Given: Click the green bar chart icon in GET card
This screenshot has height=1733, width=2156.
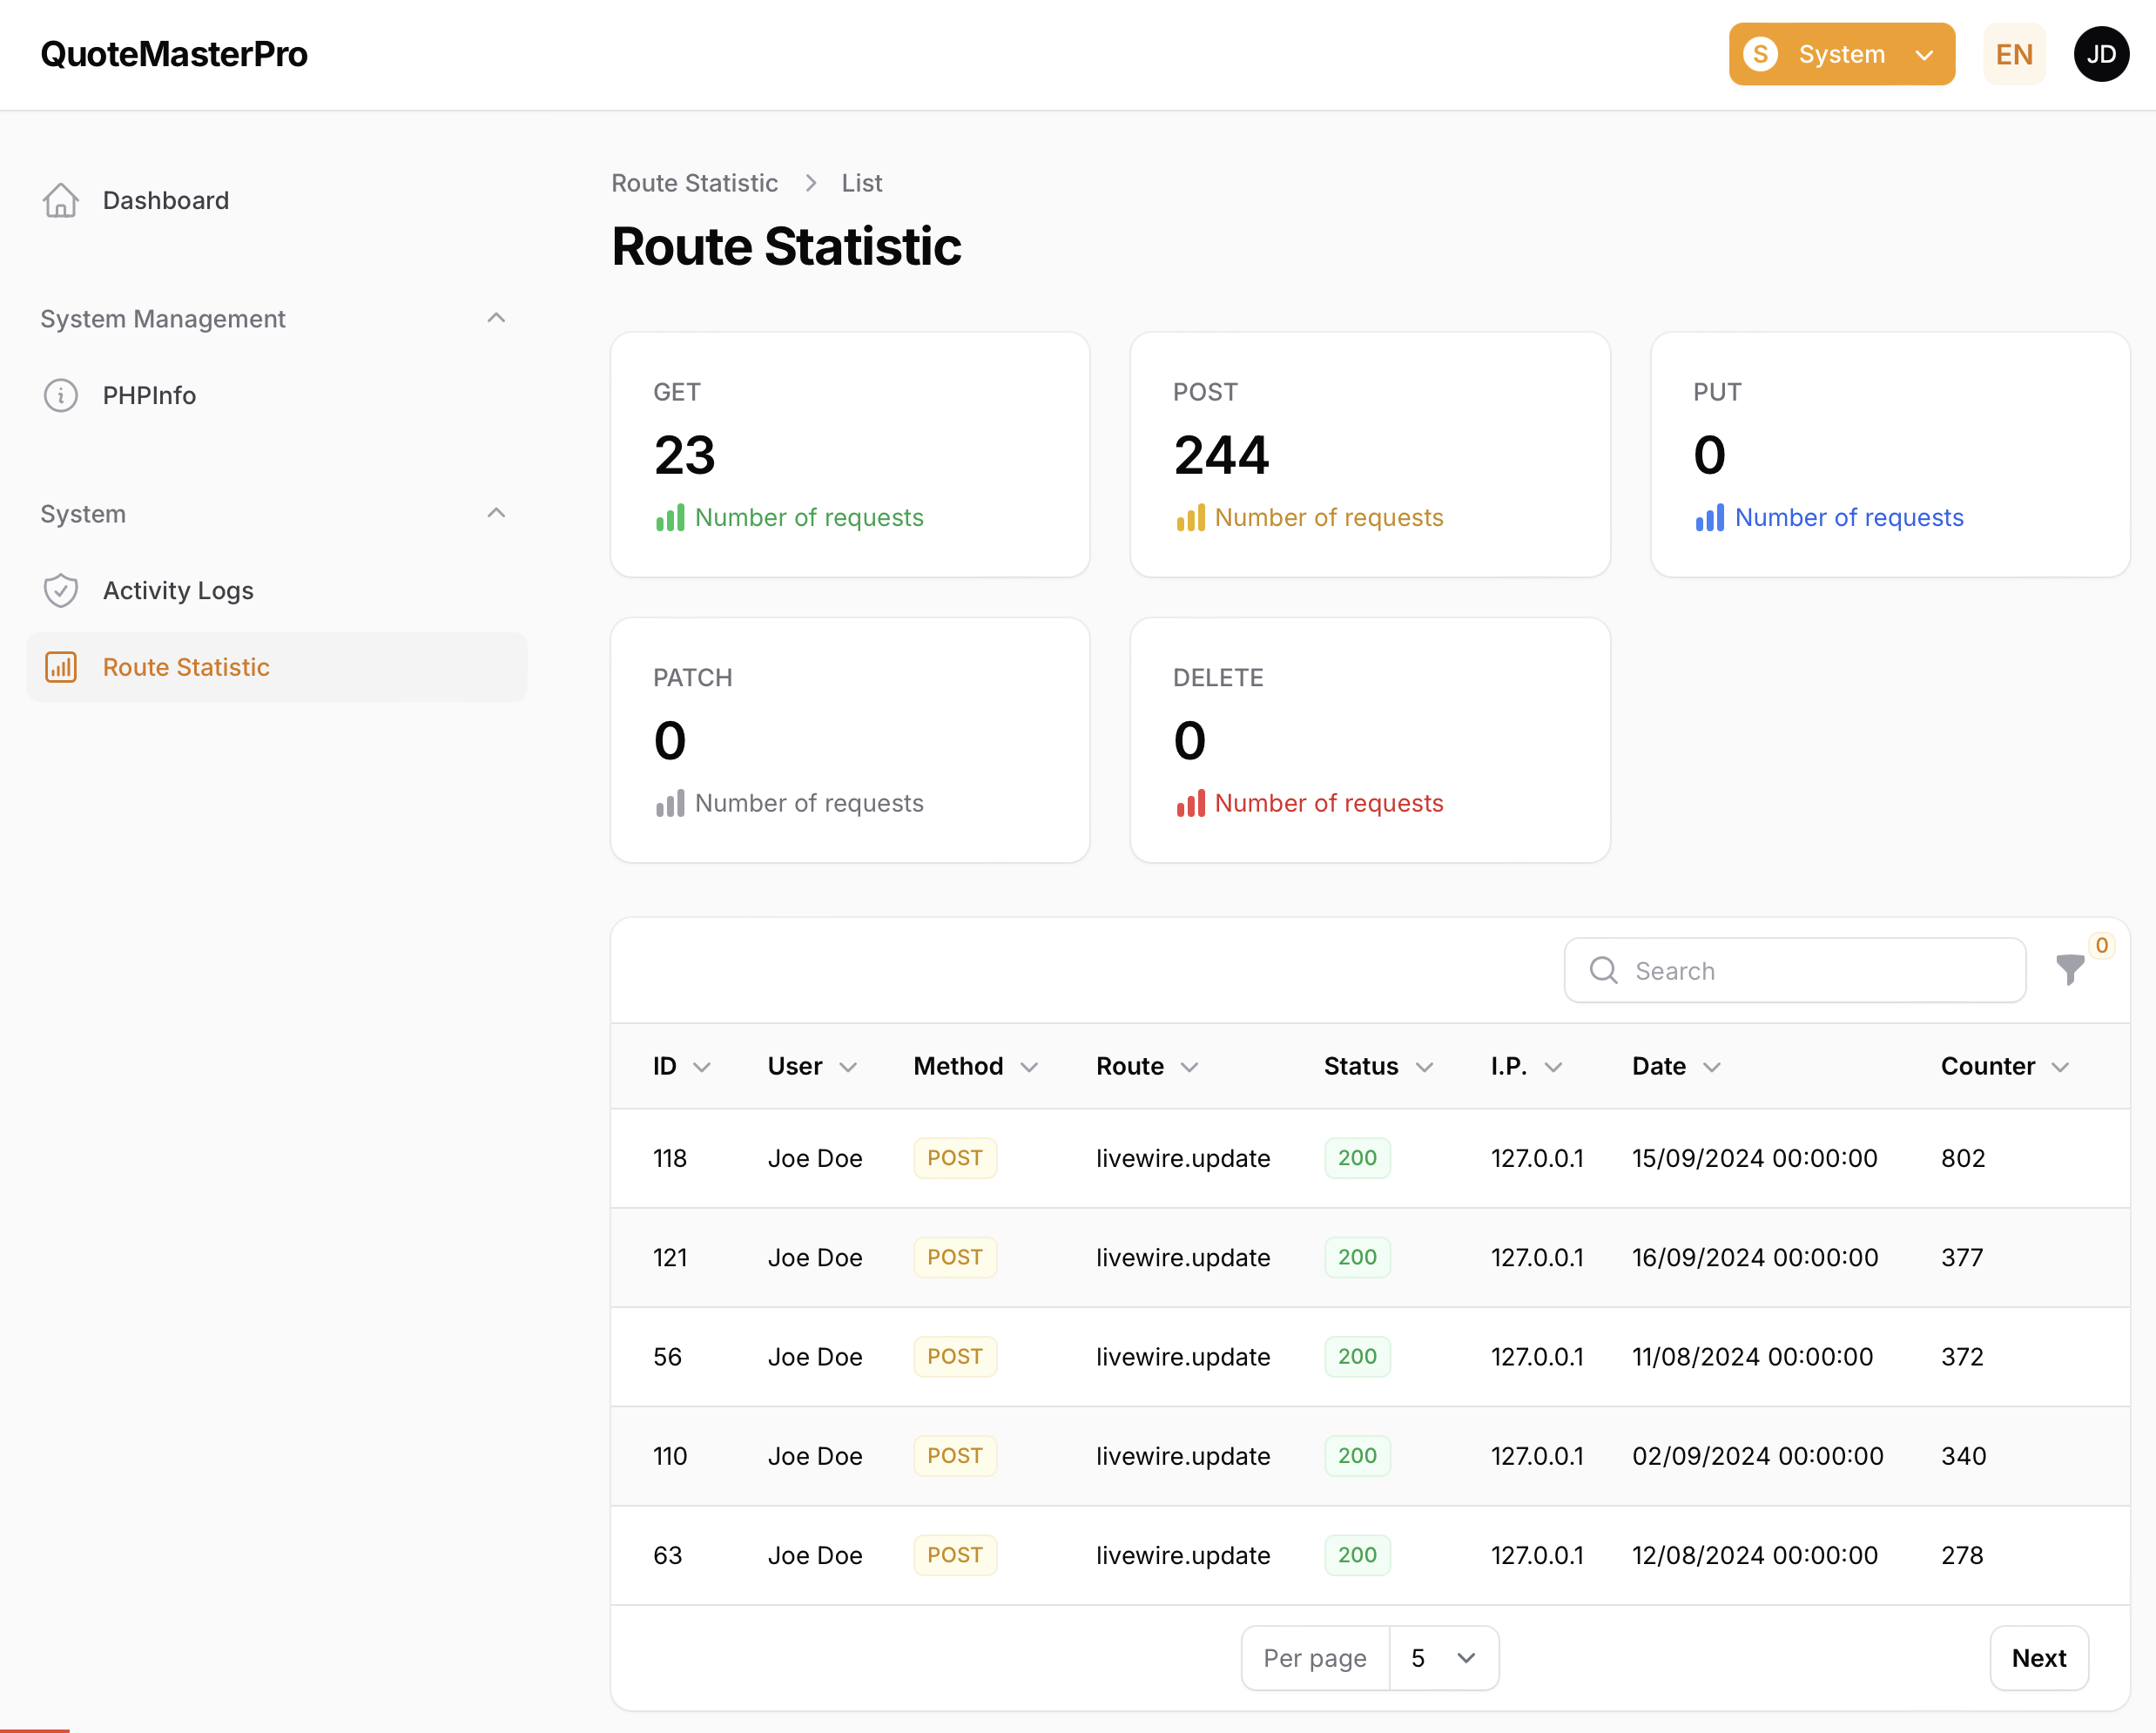Looking at the screenshot, I should pos(670,517).
